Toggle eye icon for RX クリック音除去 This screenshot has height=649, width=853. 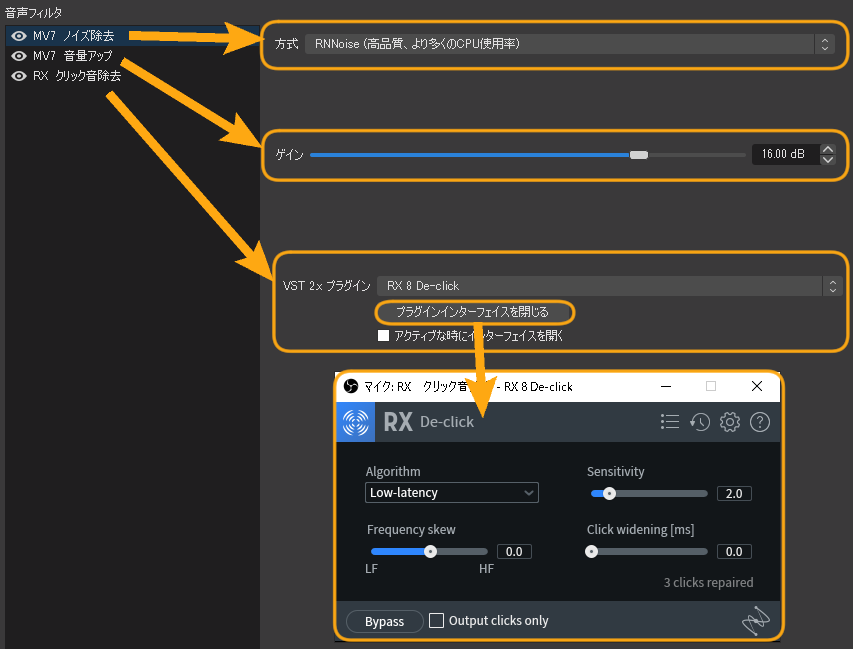18,76
